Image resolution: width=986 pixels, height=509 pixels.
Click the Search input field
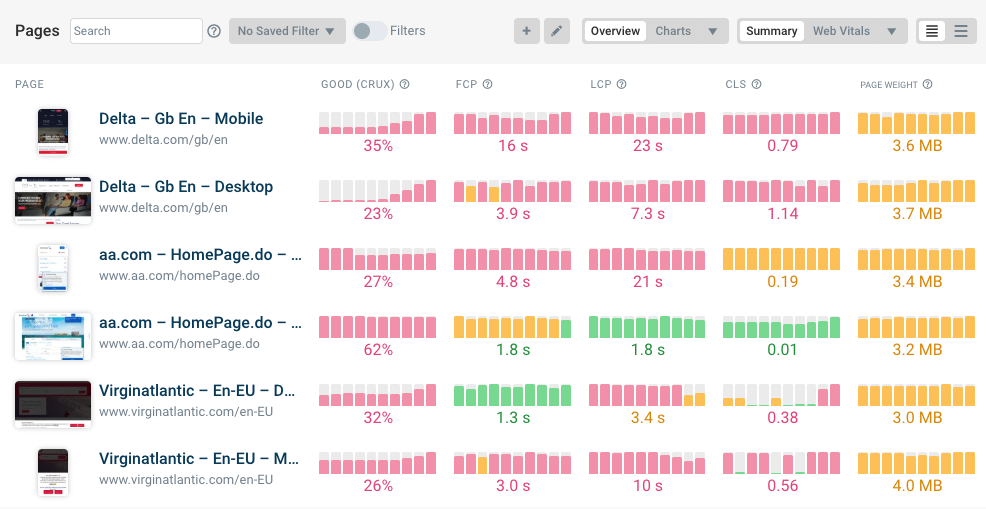137,31
